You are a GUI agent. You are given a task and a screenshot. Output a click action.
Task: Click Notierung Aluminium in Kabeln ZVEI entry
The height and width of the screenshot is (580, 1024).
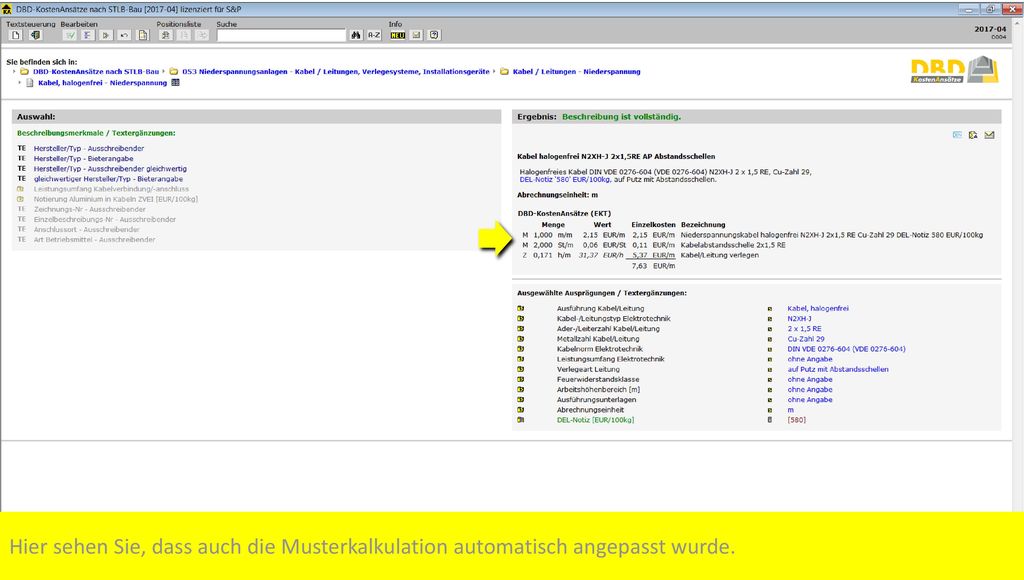(116, 199)
